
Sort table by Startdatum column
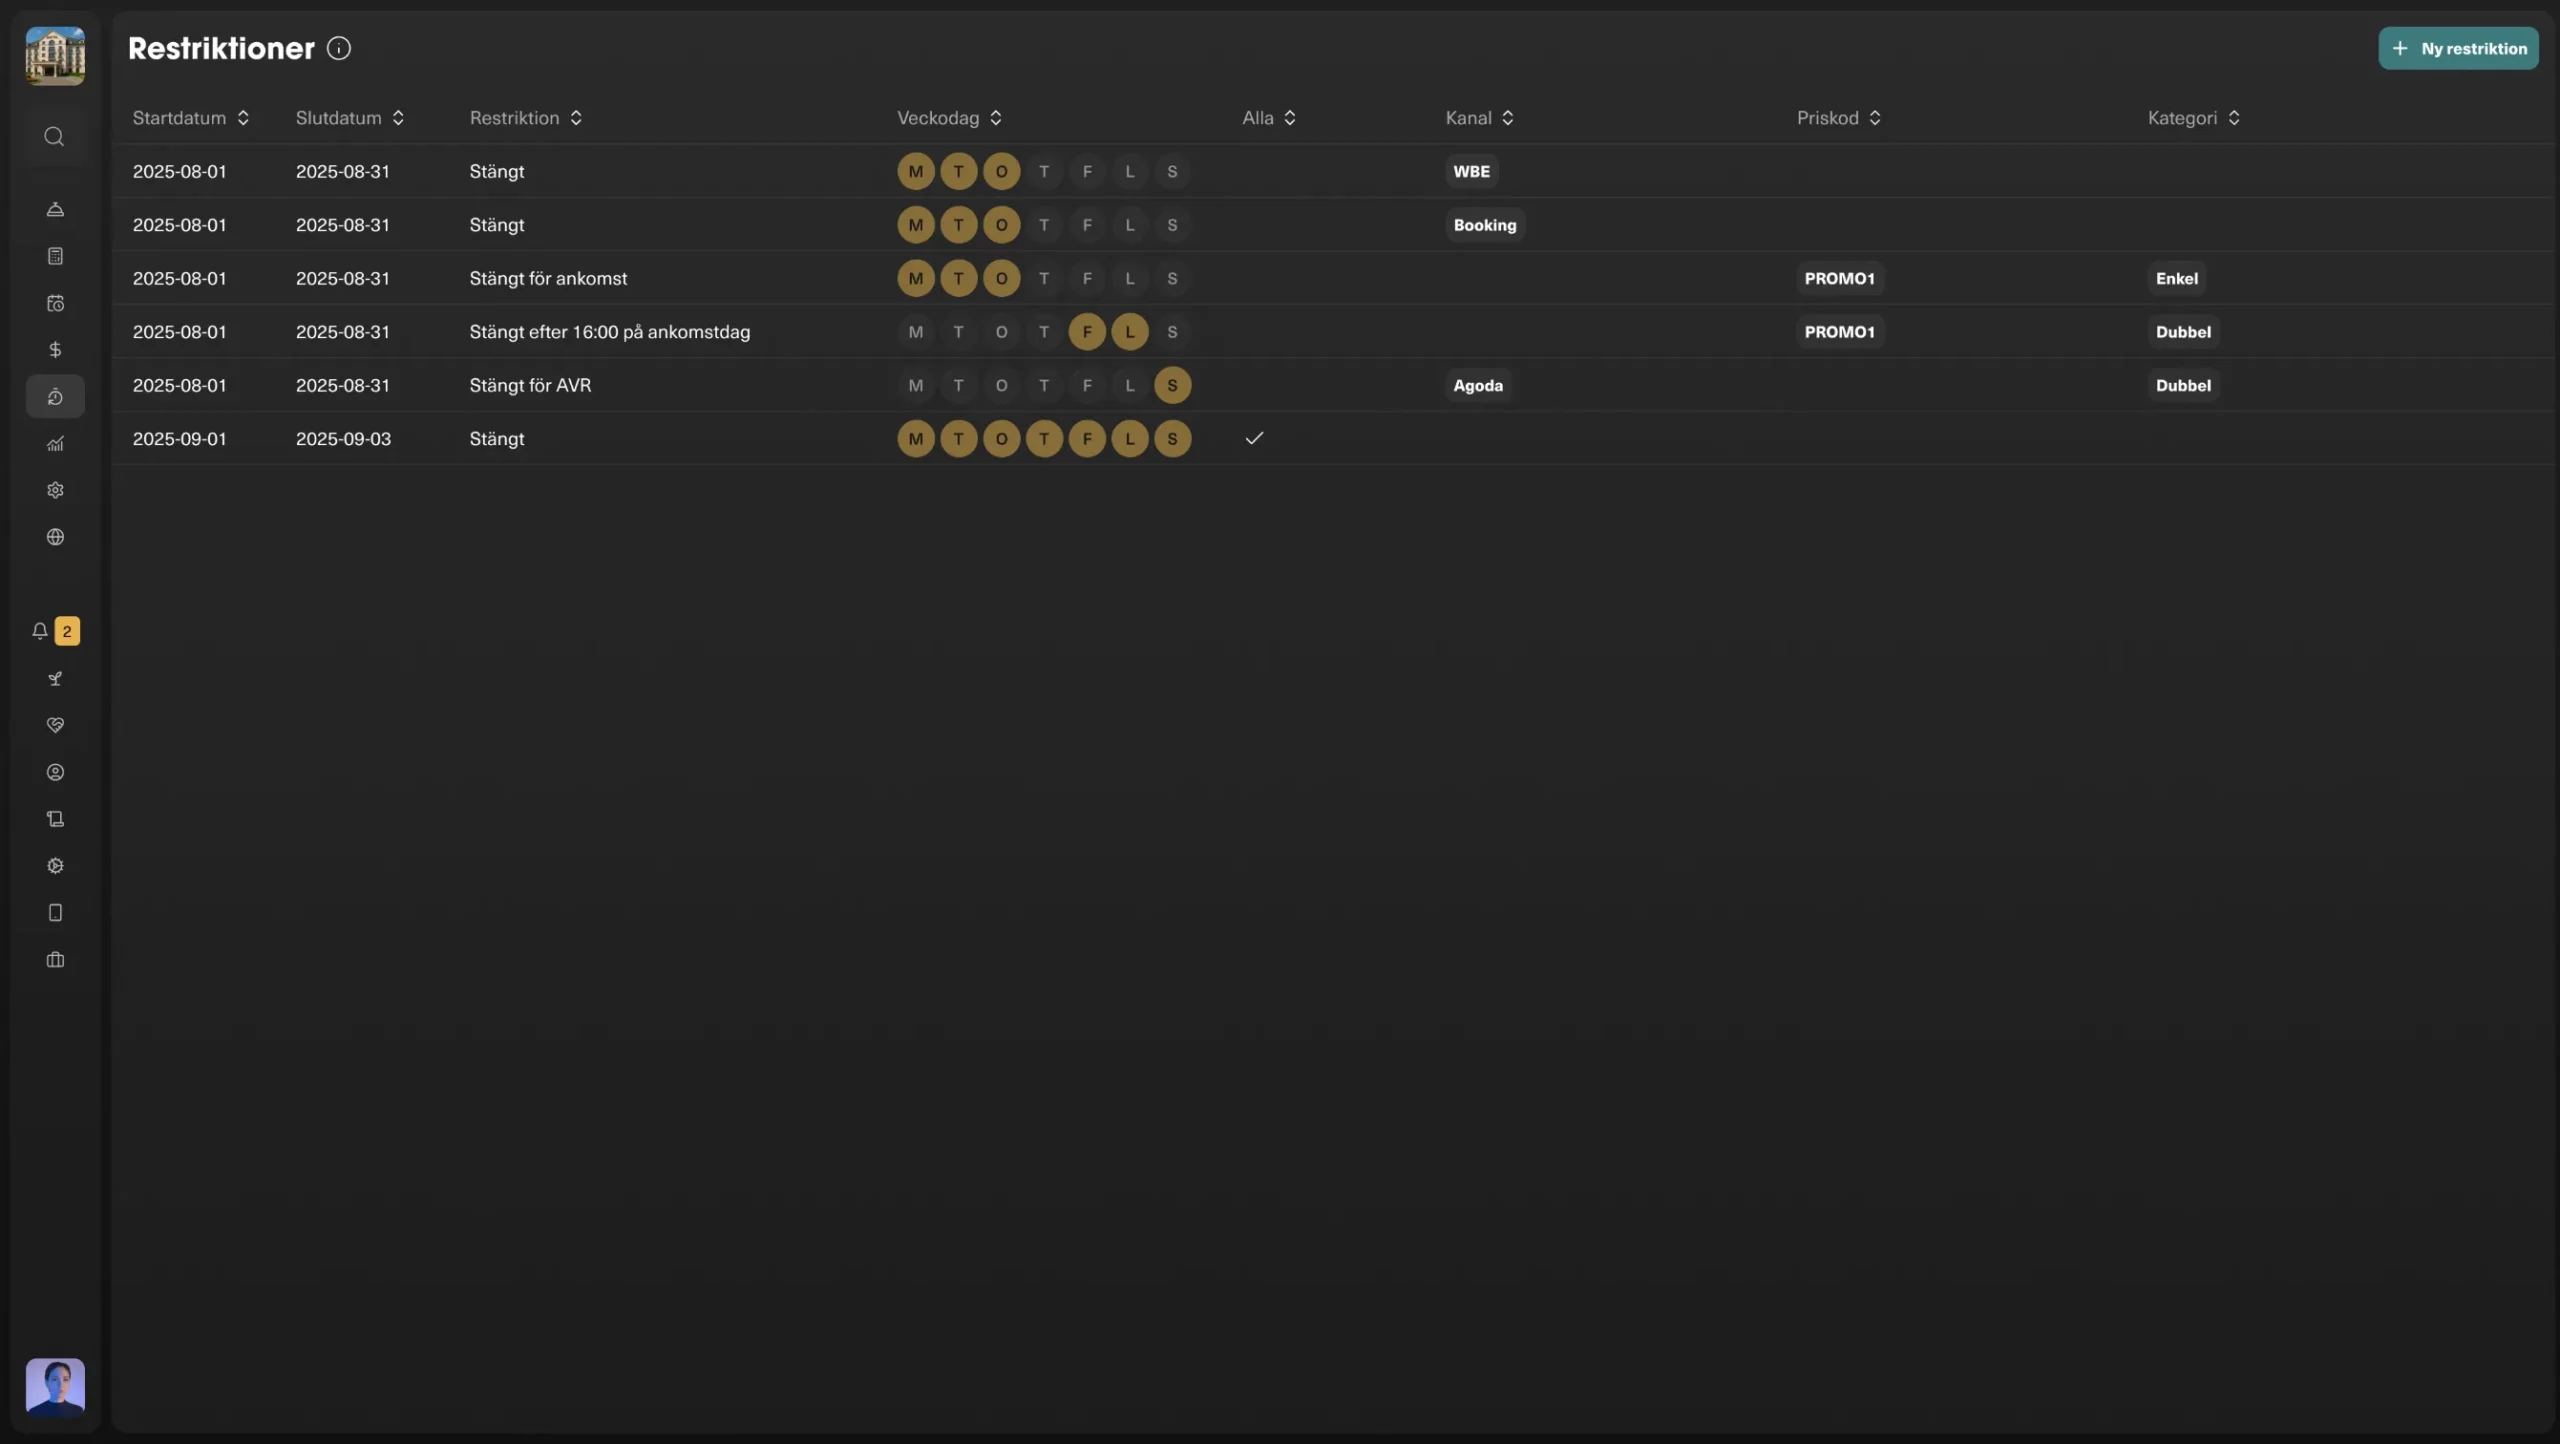(191, 117)
